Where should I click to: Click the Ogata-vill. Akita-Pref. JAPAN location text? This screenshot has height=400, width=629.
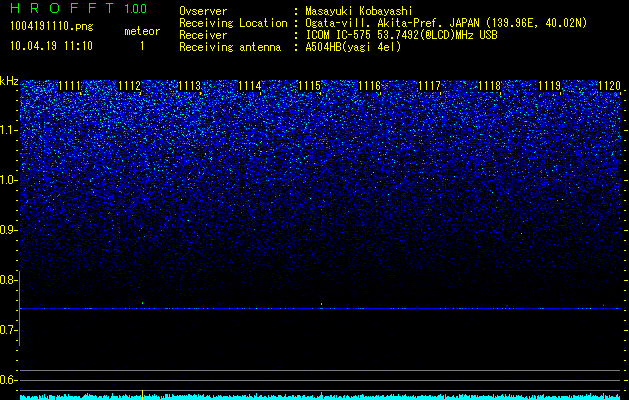pyautogui.click(x=446, y=23)
